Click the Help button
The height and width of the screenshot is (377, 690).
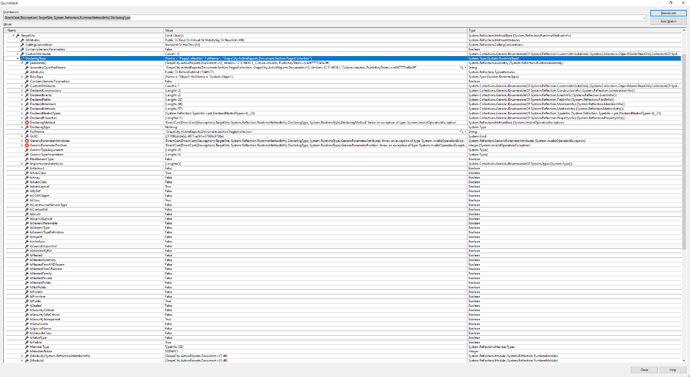[672, 370]
